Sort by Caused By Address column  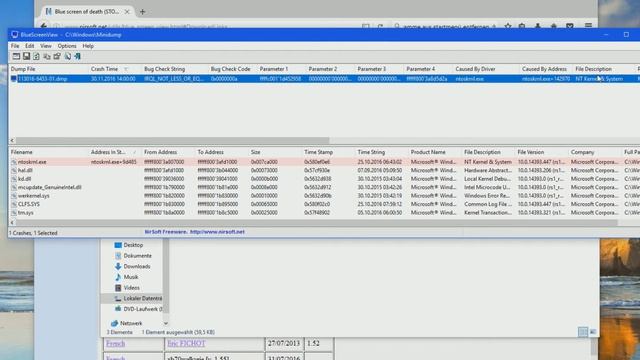[546, 69]
